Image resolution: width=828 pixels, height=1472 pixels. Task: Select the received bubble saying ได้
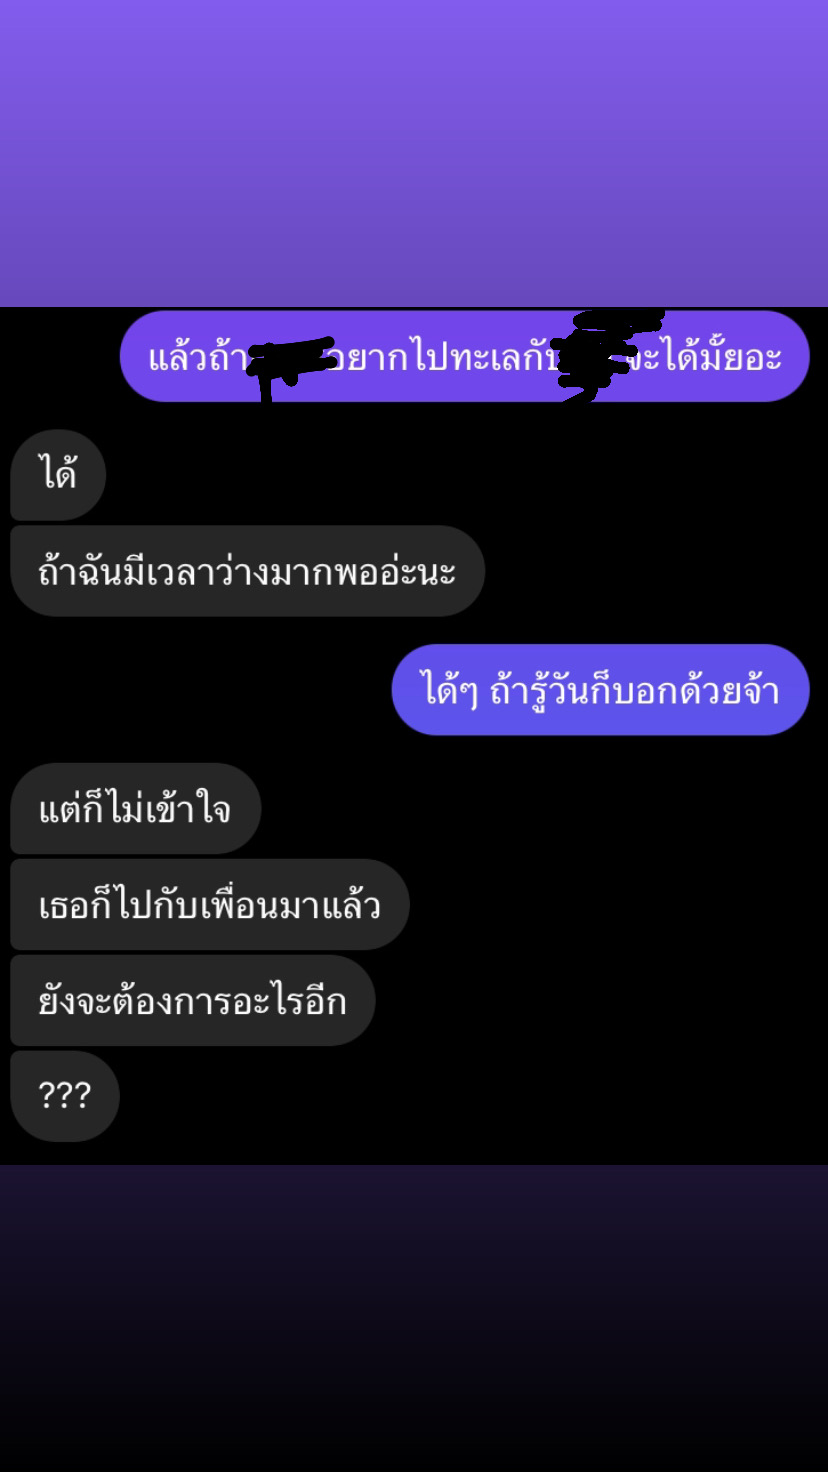coord(58,475)
